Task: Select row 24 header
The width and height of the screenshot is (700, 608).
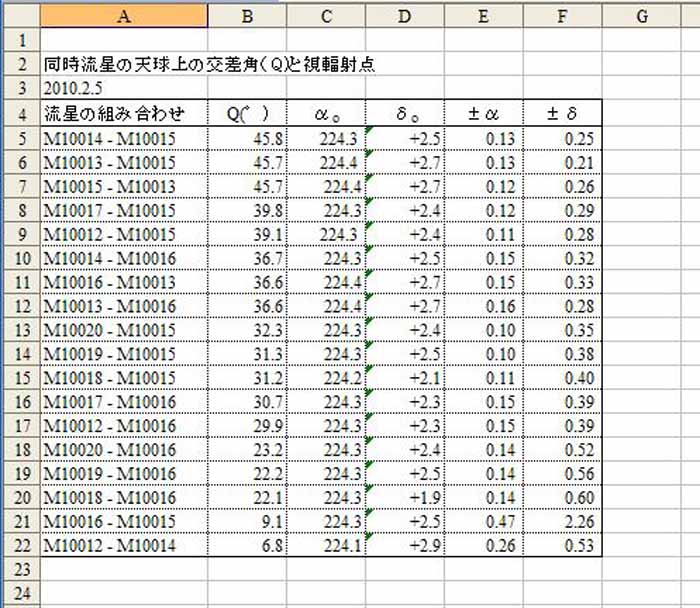Action: pyautogui.click(x=22, y=594)
